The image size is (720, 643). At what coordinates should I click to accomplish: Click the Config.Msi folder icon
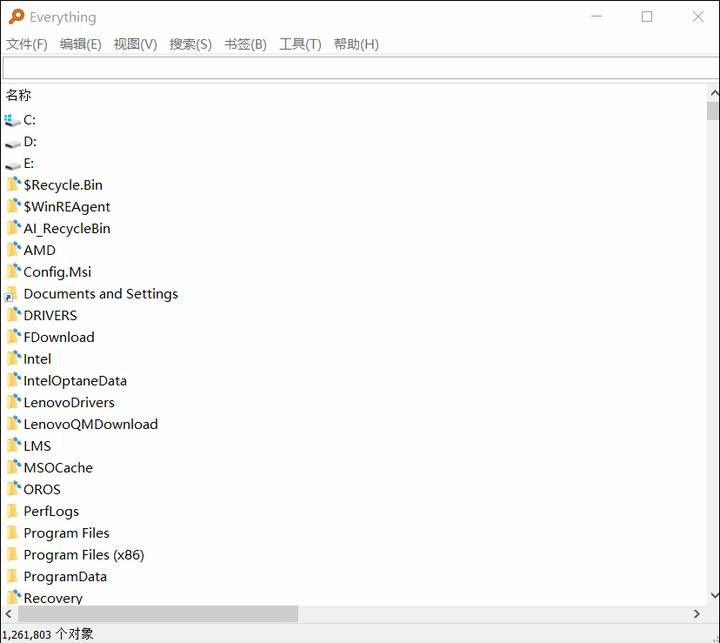click(14, 271)
